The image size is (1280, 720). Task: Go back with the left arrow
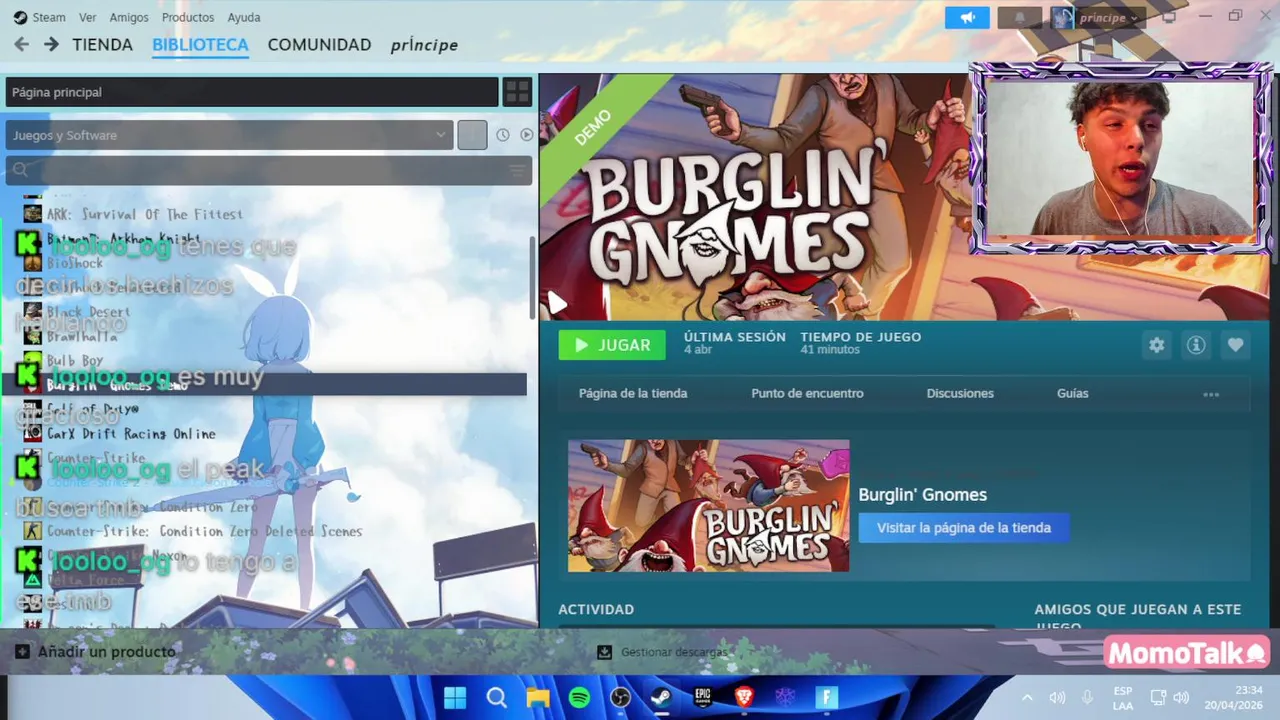21,45
